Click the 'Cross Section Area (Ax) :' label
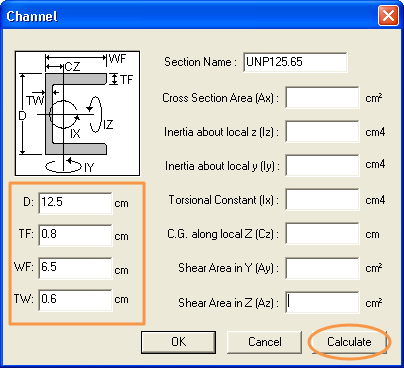 pos(221,98)
